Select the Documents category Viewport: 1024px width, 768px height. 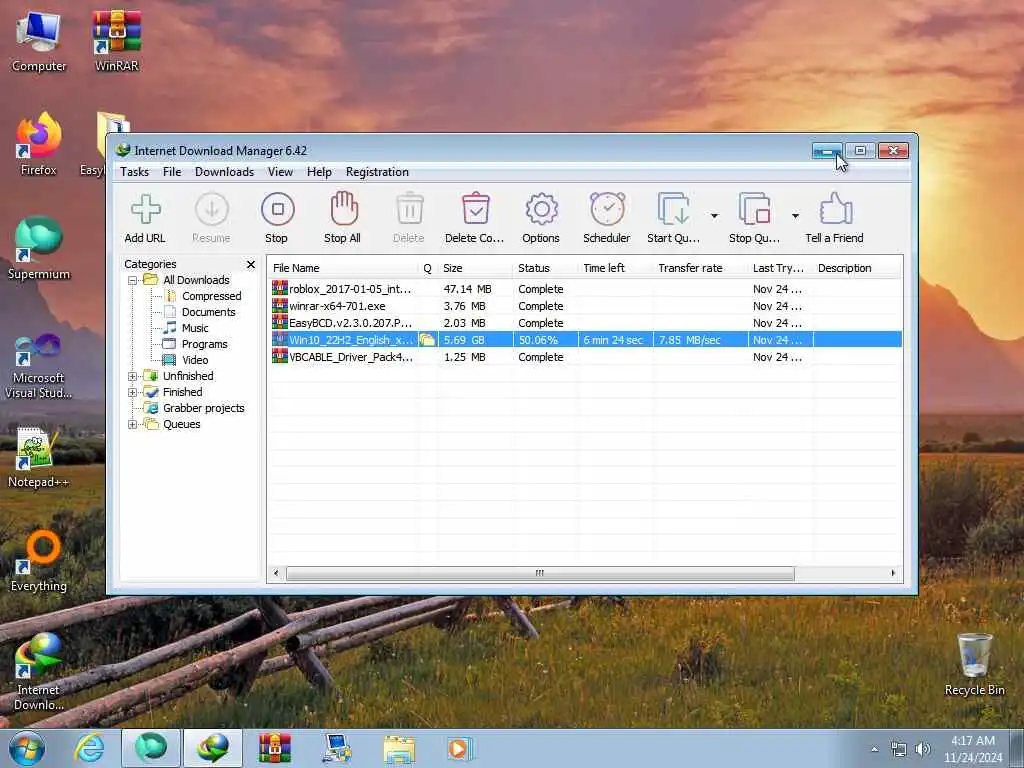point(208,312)
